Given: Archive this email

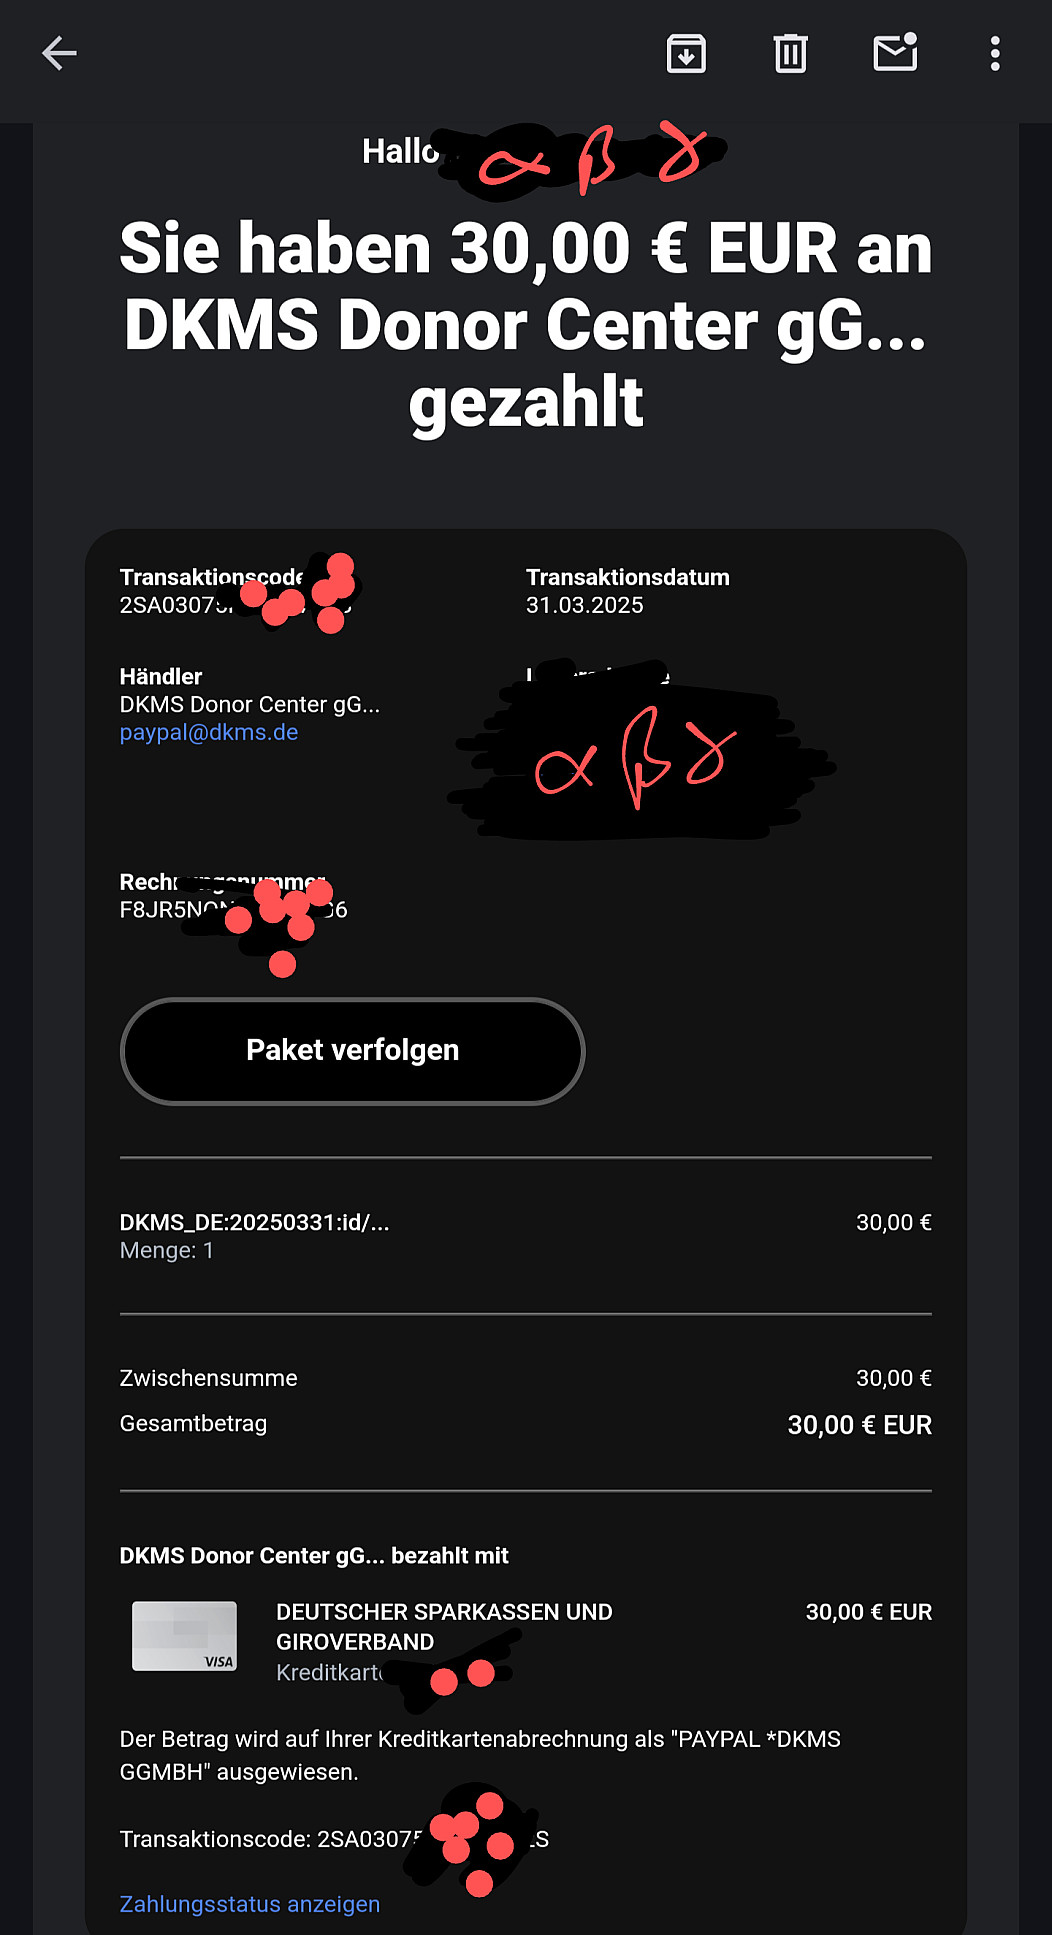Looking at the screenshot, I should pos(686,54).
